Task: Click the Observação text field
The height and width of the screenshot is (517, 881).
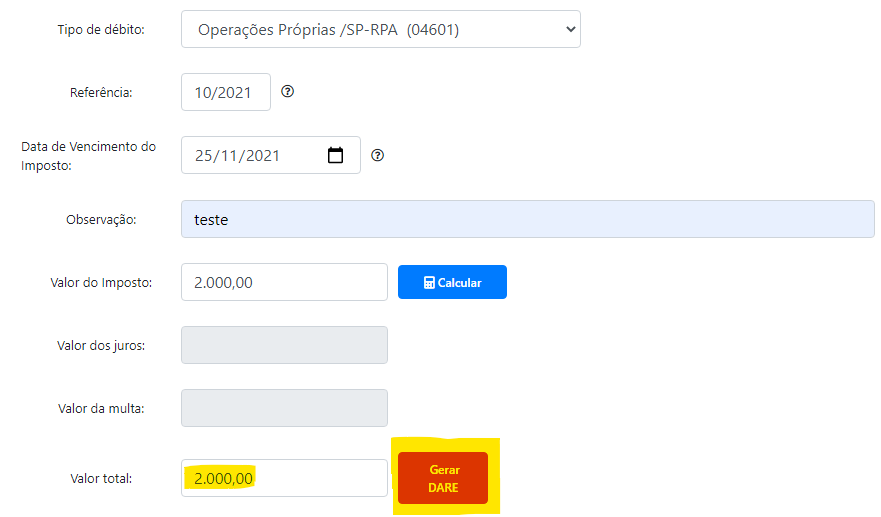Action: click(x=527, y=219)
